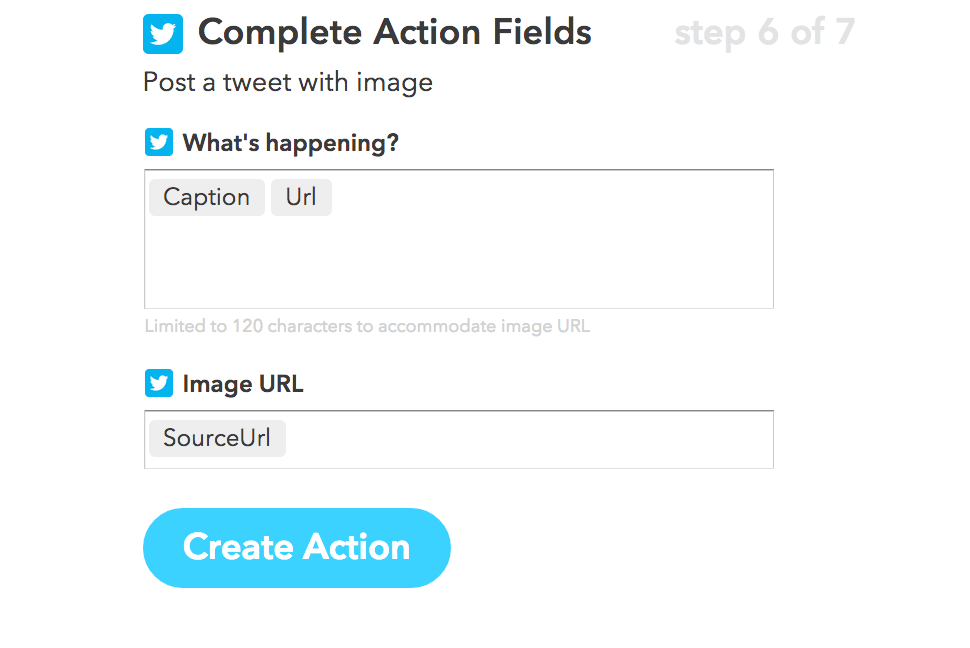Click the bottom edge inside the tweet text box
Viewport: 970px width, 648px height.
[x=459, y=302]
